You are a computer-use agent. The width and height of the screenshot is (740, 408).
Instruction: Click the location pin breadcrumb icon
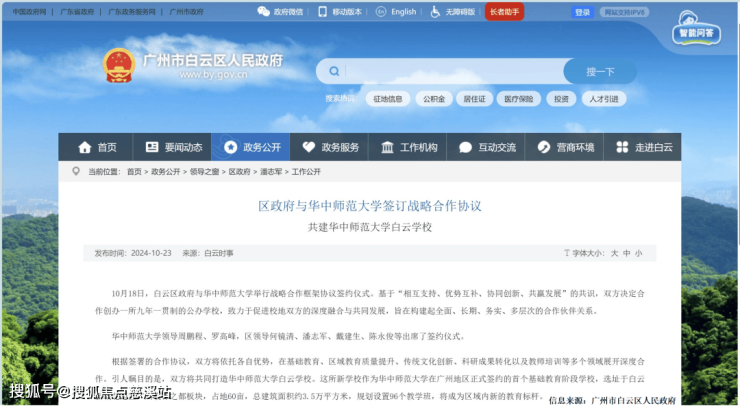tap(76, 171)
